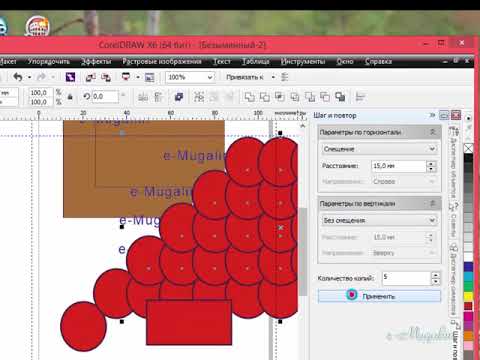Open the Окно menu
The height and width of the screenshot is (360, 480).
[x=345, y=61]
